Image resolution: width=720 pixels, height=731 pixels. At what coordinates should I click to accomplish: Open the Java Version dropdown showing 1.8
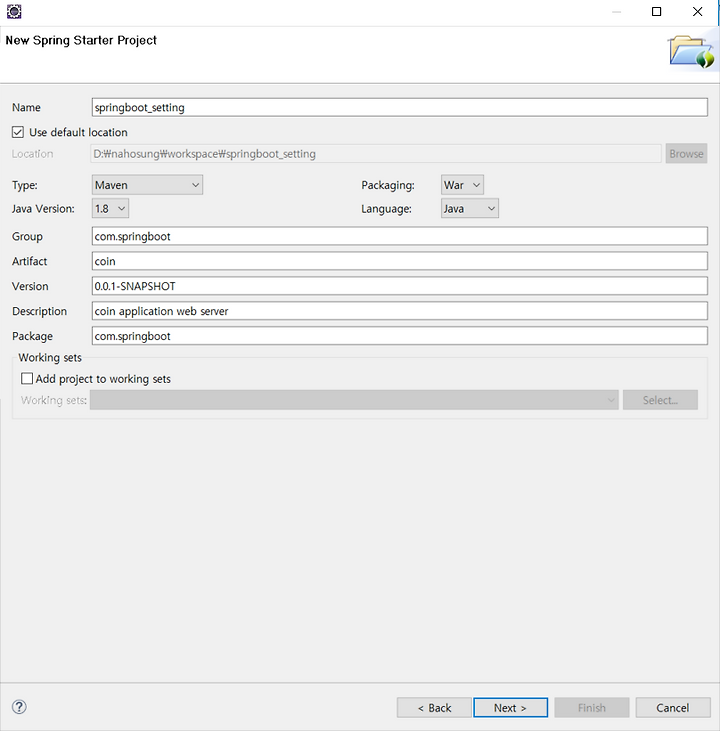[x=110, y=208]
